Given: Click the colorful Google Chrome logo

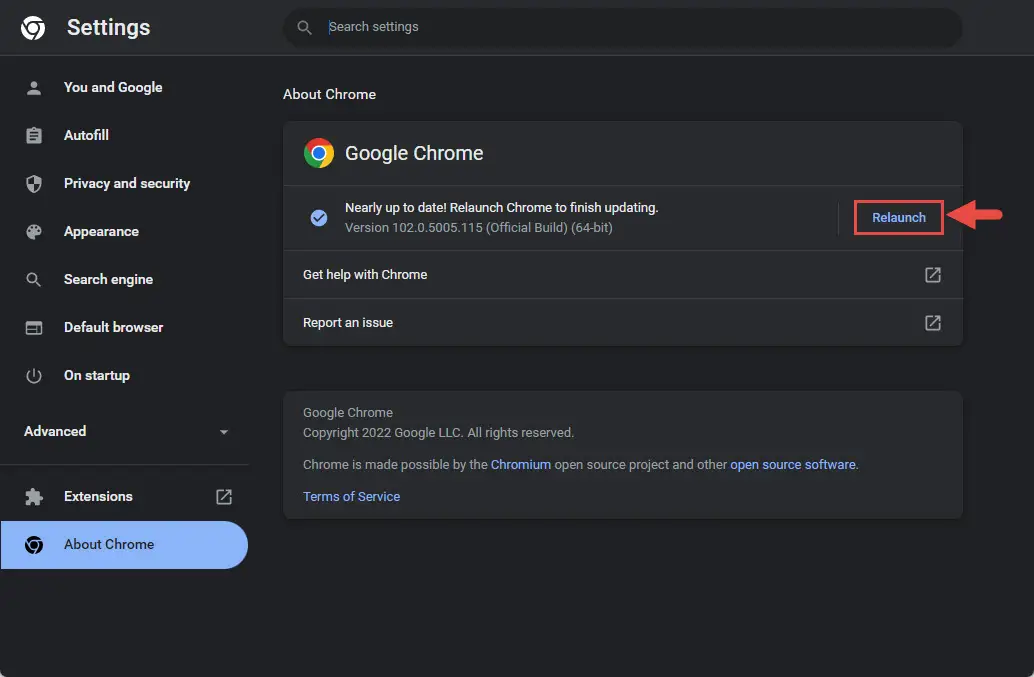Looking at the screenshot, I should click(x=319, y=153).
